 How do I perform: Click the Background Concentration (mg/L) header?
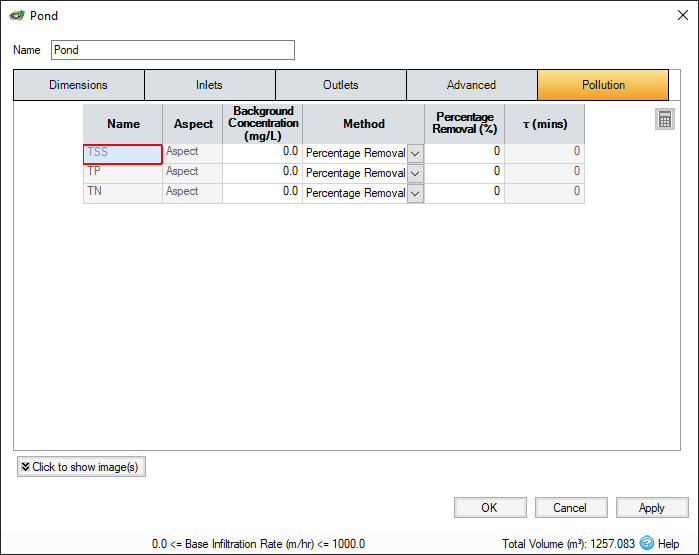(x=263, y=124)
